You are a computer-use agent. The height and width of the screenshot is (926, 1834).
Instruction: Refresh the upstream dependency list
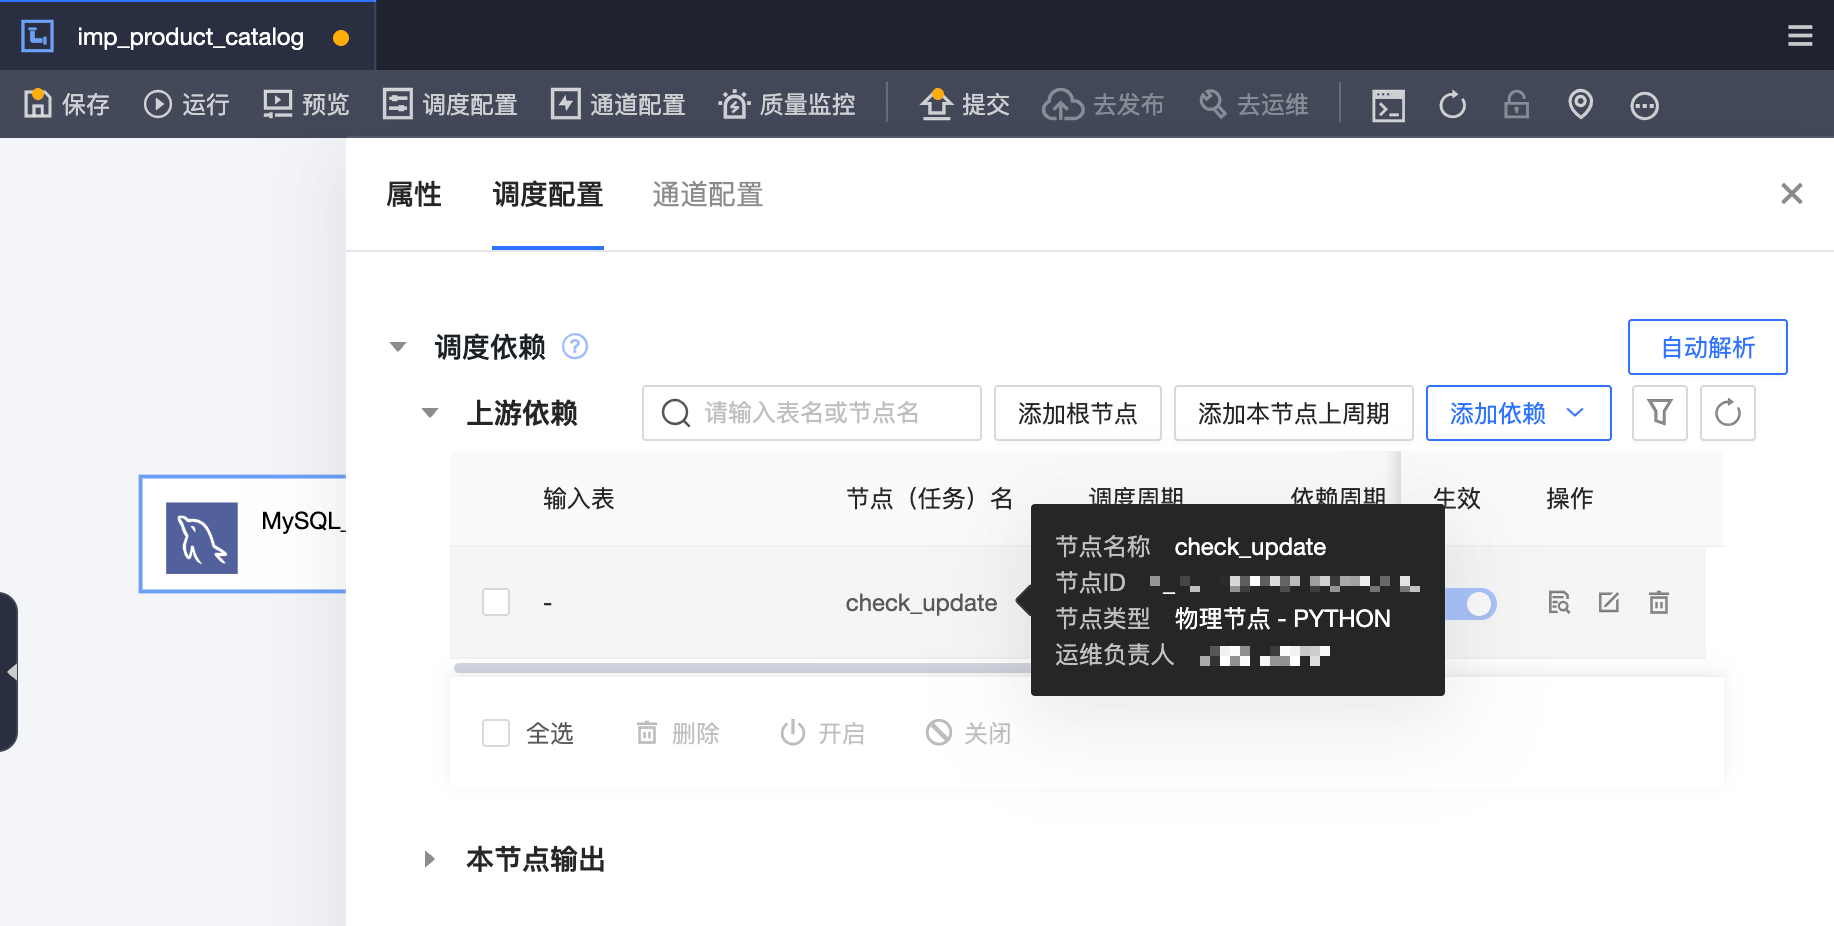point(1727,413)
